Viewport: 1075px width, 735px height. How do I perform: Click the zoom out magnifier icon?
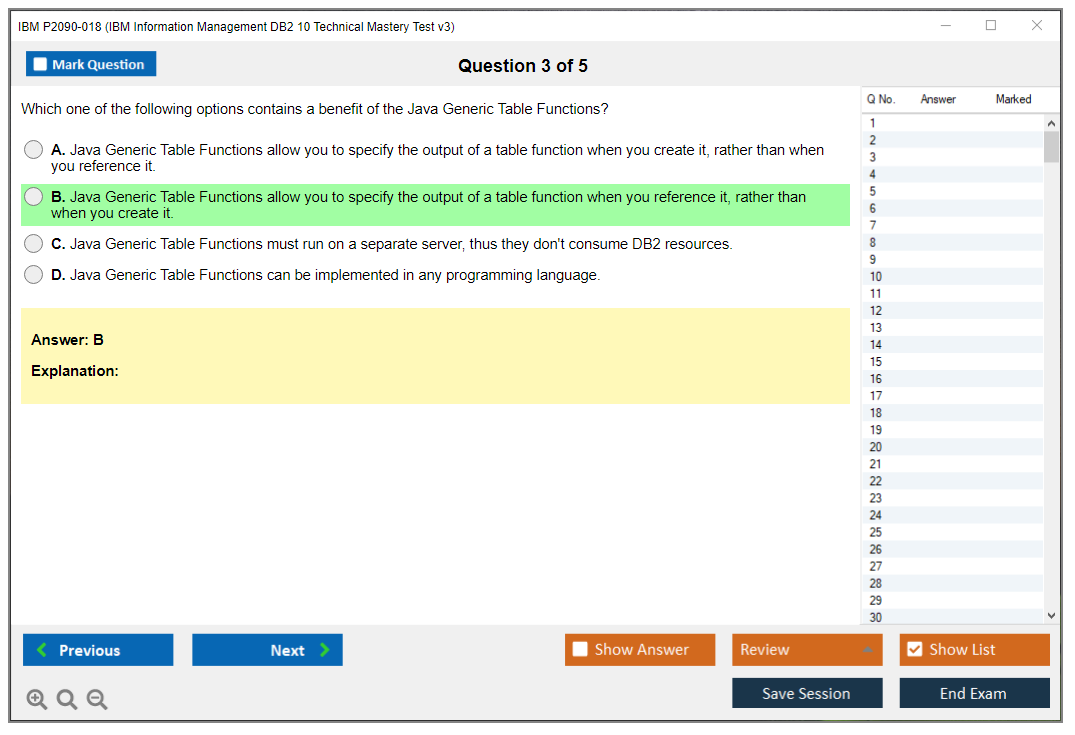[97, 700]
